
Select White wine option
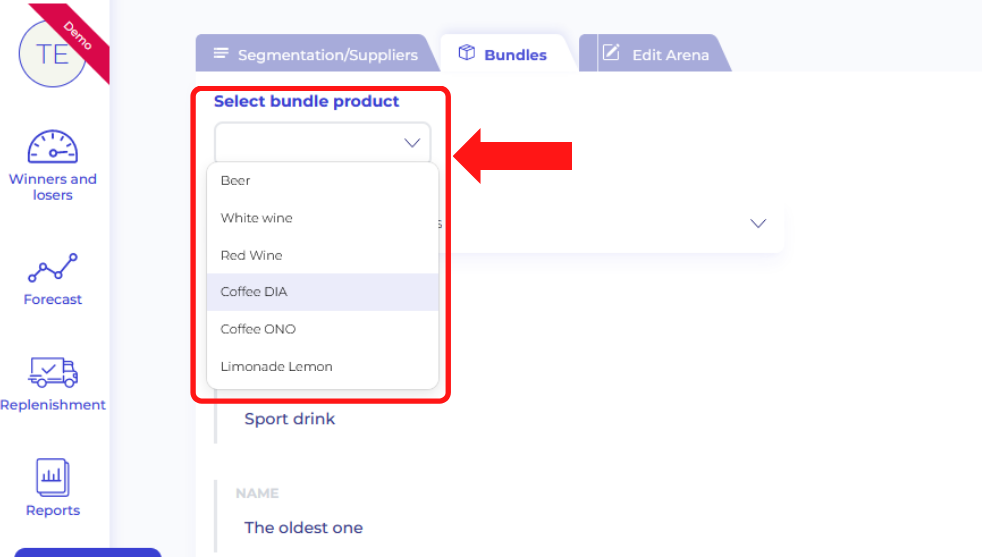pos(257,218)
